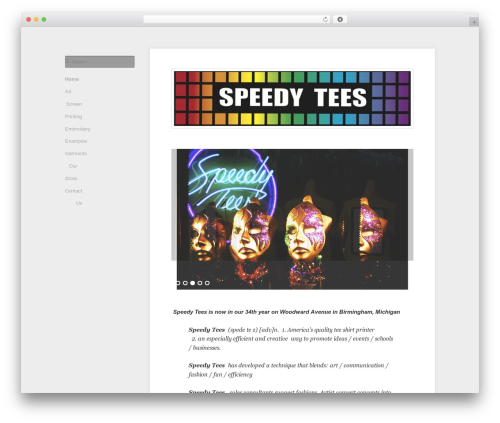Show the first slide using its dot
500x423 pixels.
(178, 283)
